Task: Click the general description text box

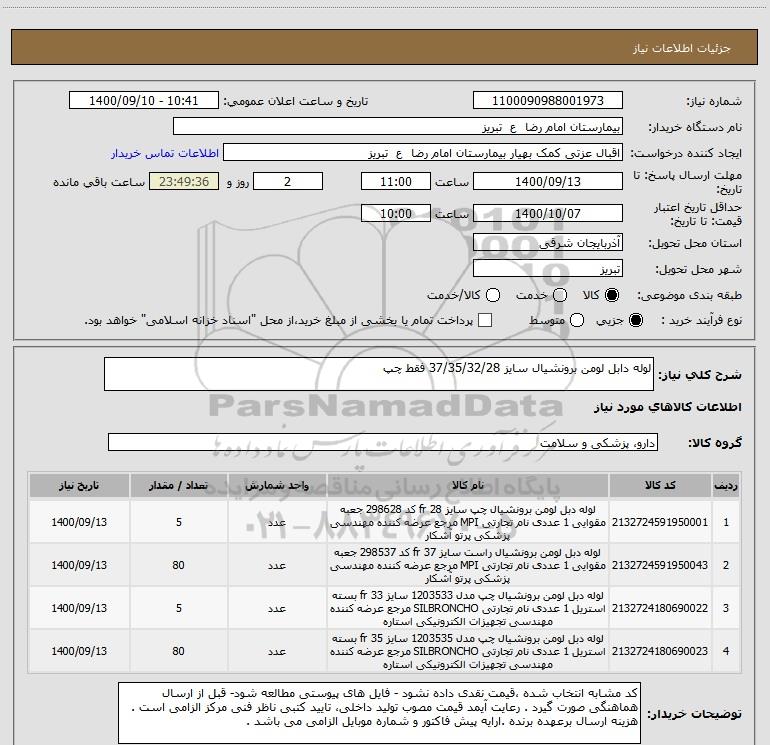Action: 379,374
